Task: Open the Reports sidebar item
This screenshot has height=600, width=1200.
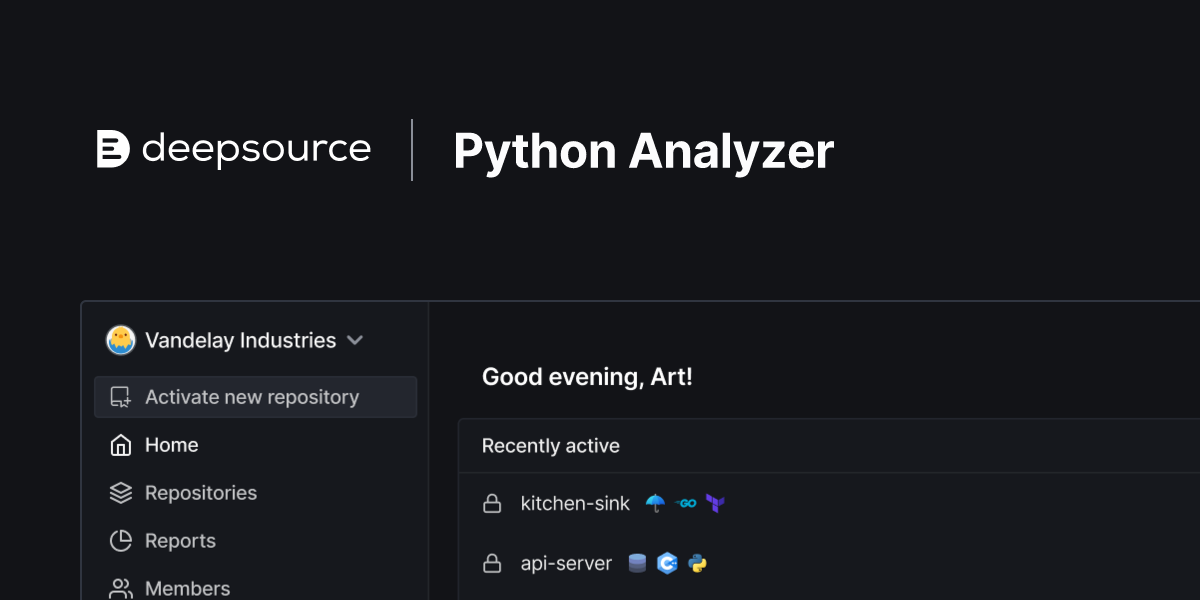Action: [x=180, y=541]
